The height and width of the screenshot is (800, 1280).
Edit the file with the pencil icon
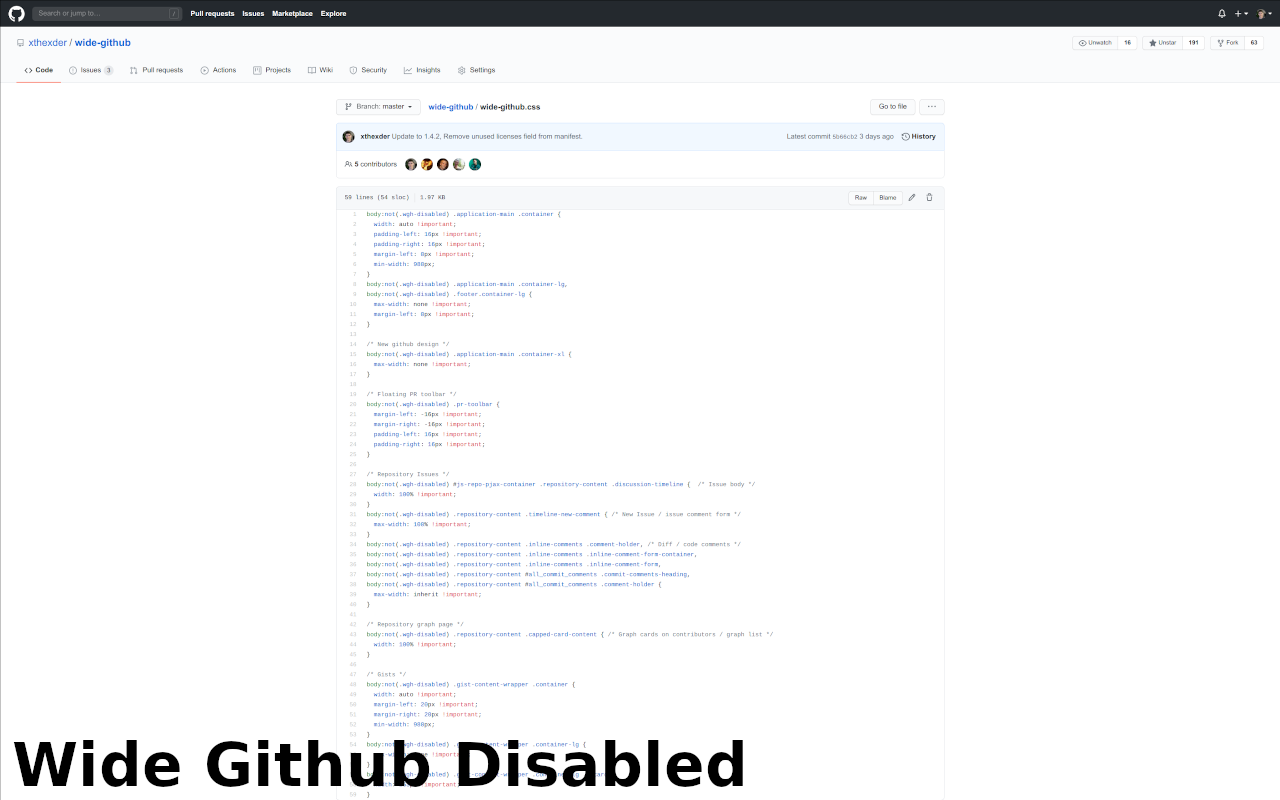click(x=911, y=197)
